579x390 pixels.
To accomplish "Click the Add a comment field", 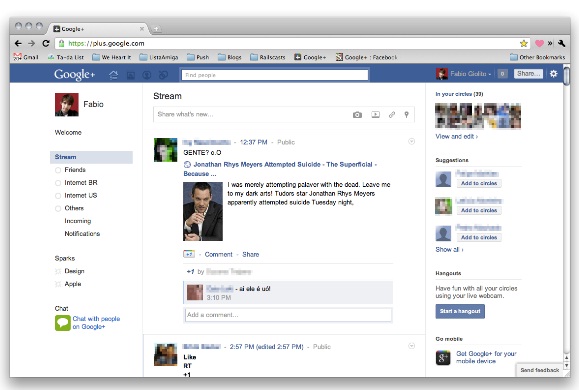I will [x=288, y=315].
